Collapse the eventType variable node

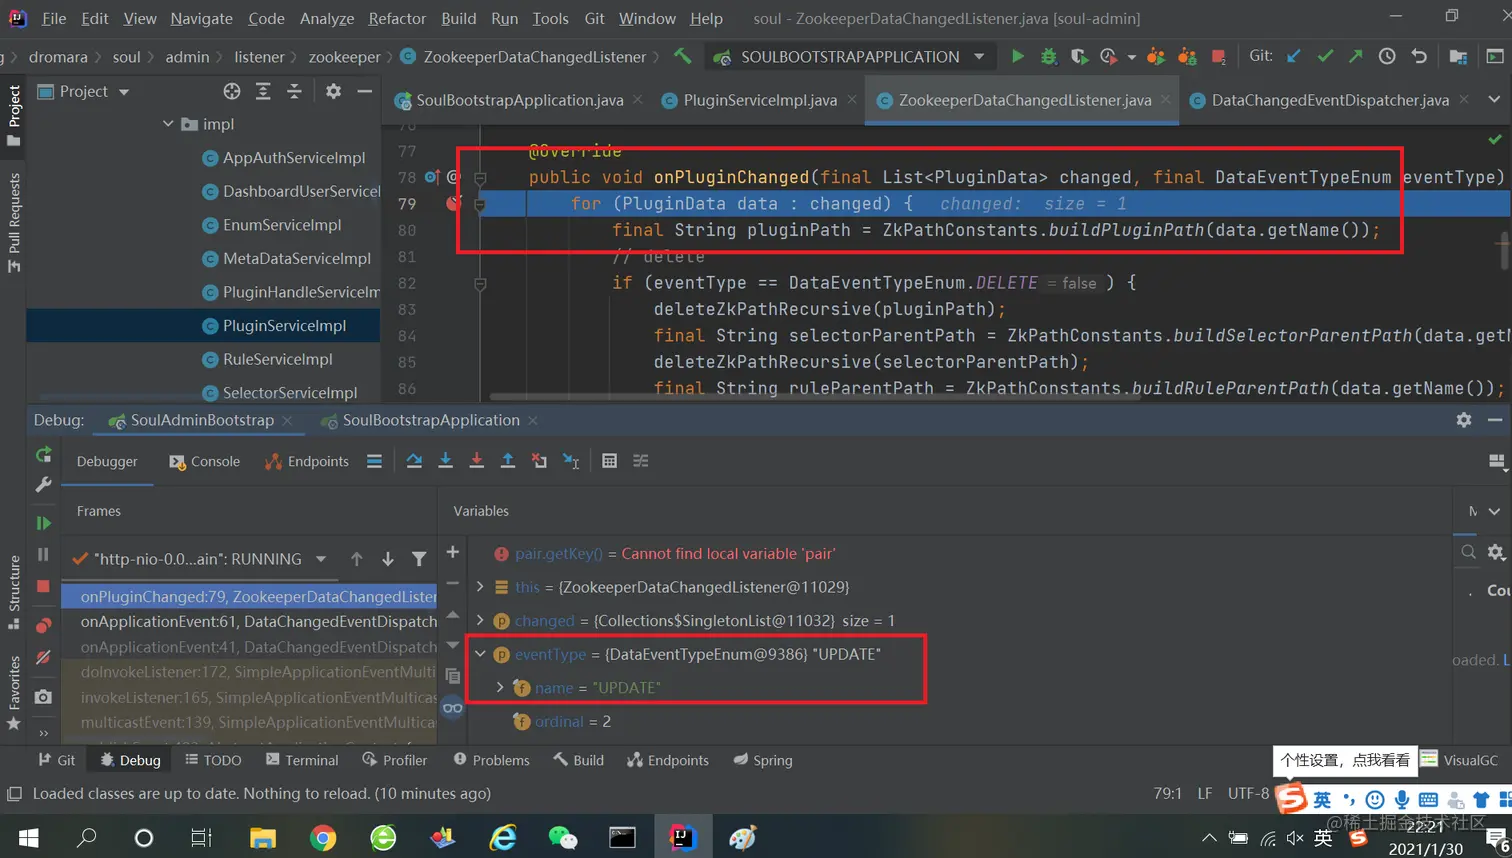pyautogui.click(x=480, y=654)
